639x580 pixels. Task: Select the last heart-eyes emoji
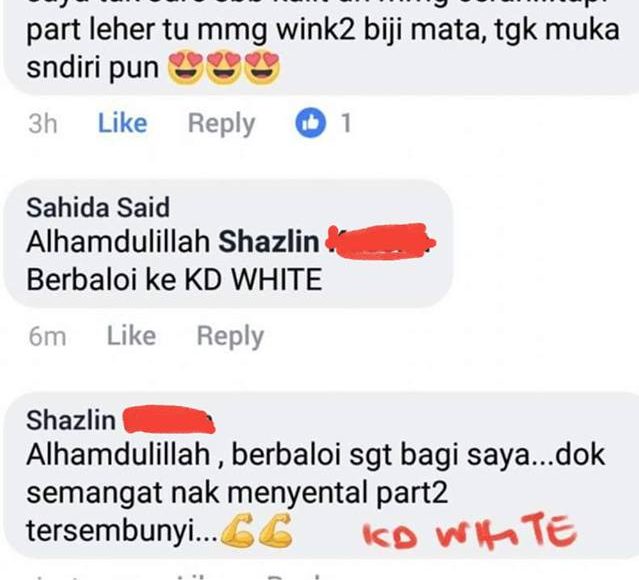[x=263, y=67]
